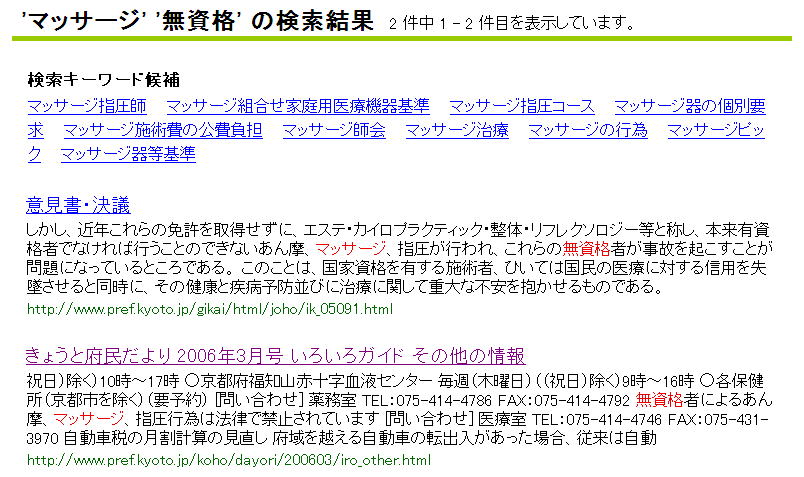
Task: Open the きょうと府民だより 2006年3月号 result title
Action: point(275,355)
